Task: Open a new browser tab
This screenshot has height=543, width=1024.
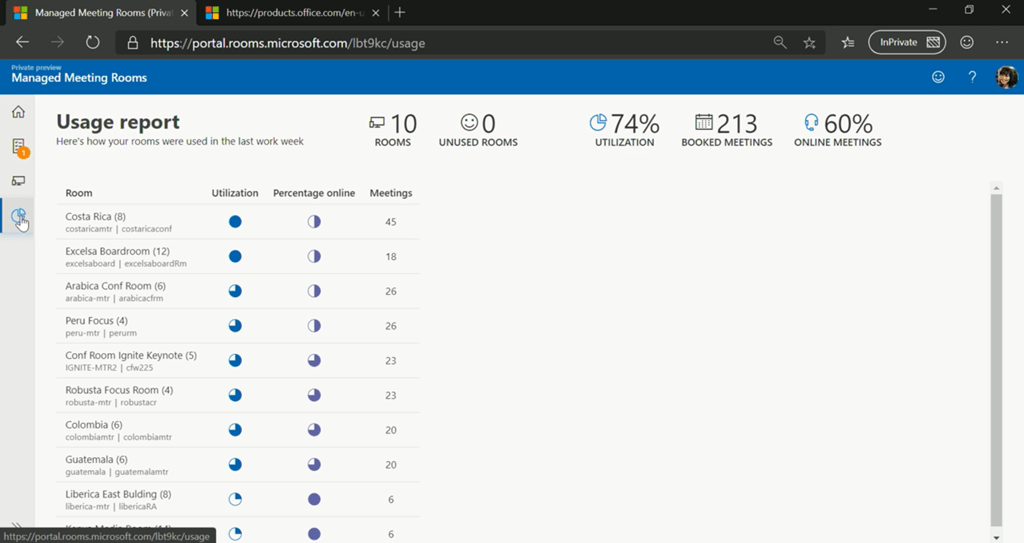Action: tap(400, 12)
